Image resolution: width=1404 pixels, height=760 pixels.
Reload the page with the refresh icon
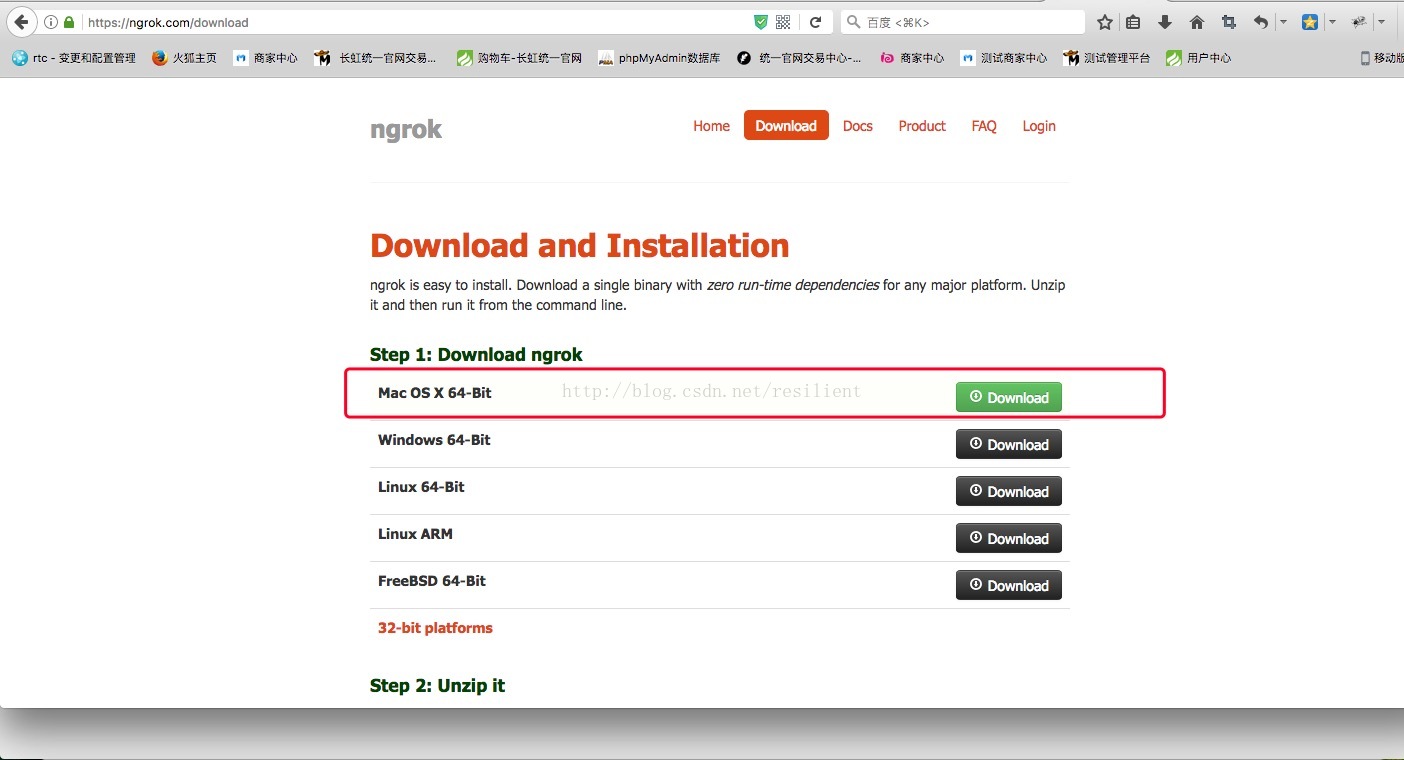click(x=816, y=22)
